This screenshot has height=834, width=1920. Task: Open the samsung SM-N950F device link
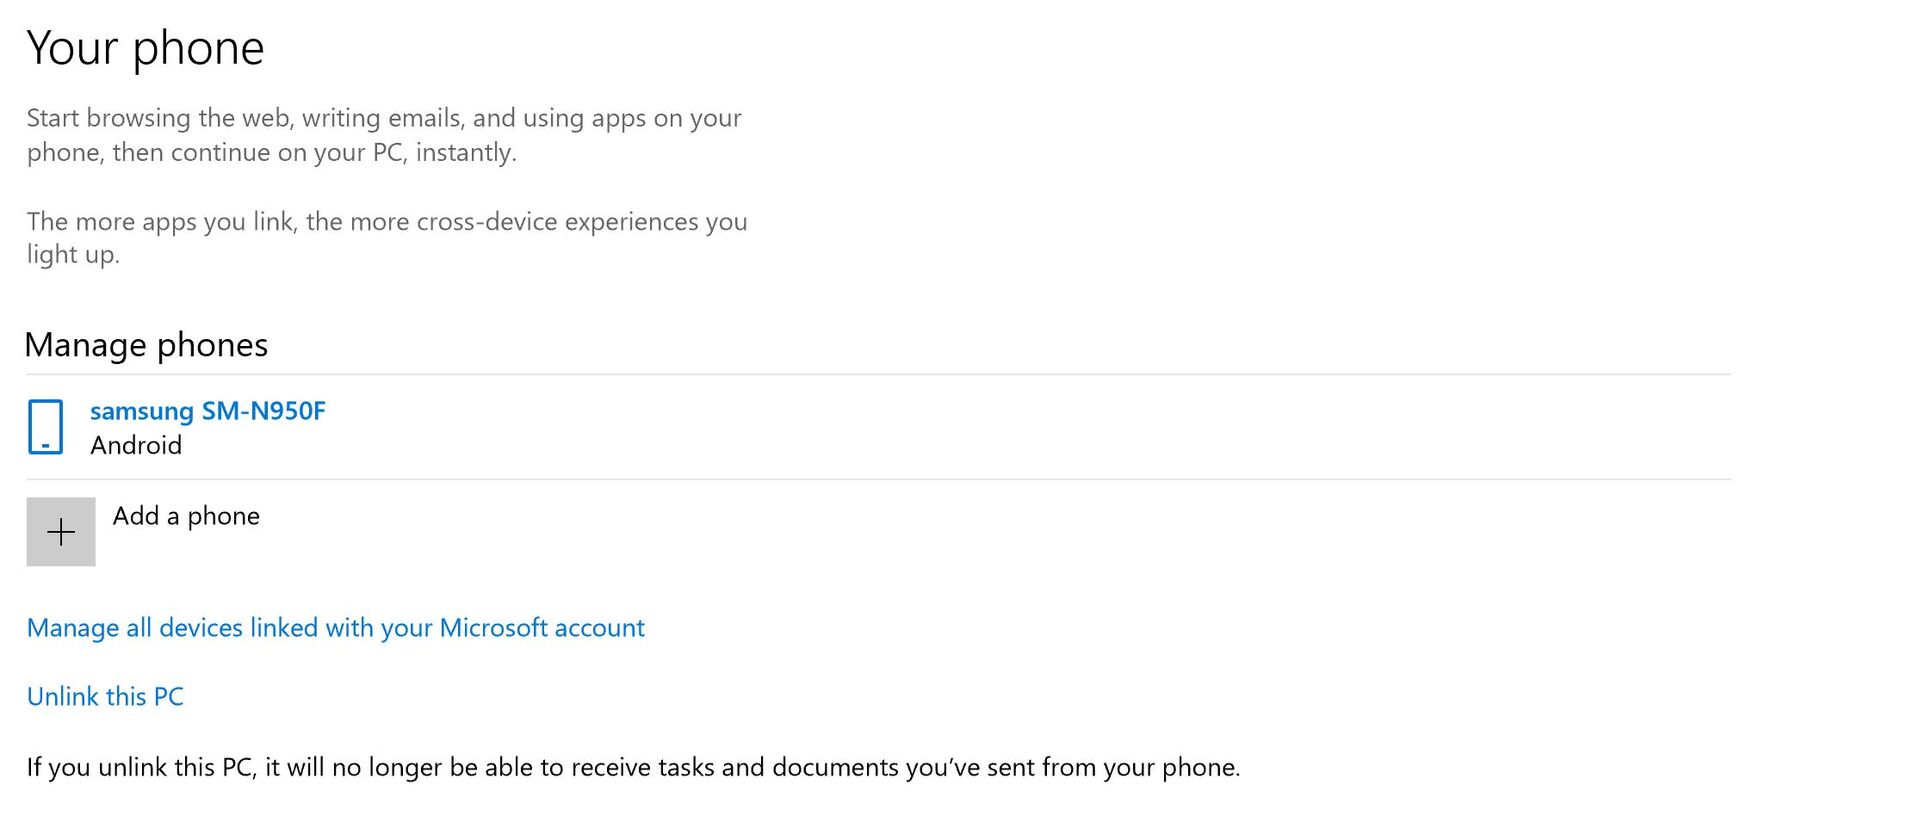coord(207,411)
